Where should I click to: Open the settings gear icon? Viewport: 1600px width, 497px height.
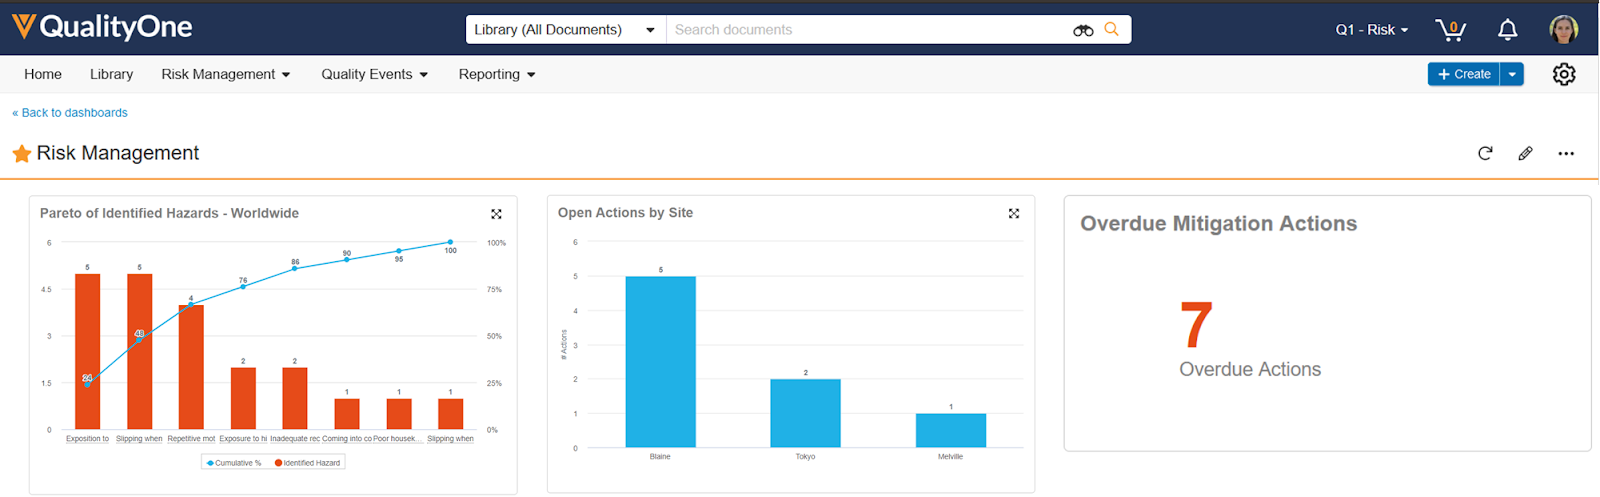(1564, 74)
